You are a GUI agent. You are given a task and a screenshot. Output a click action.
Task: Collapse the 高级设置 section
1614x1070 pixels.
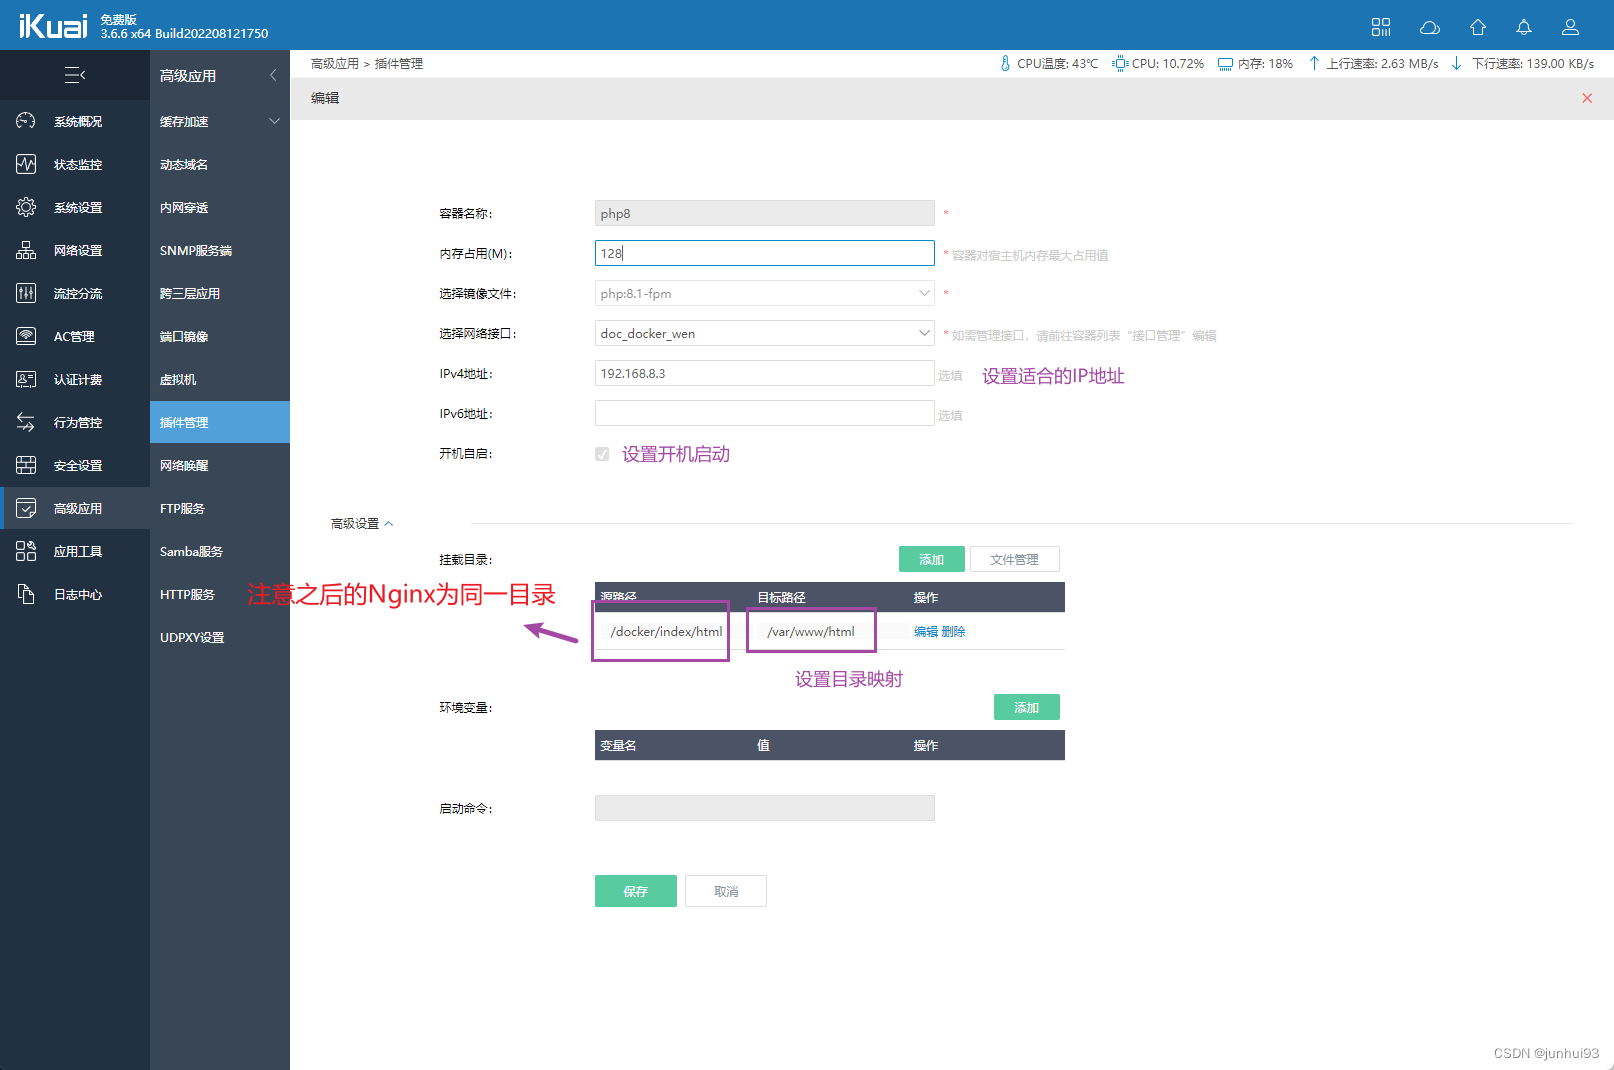point(362,524)
